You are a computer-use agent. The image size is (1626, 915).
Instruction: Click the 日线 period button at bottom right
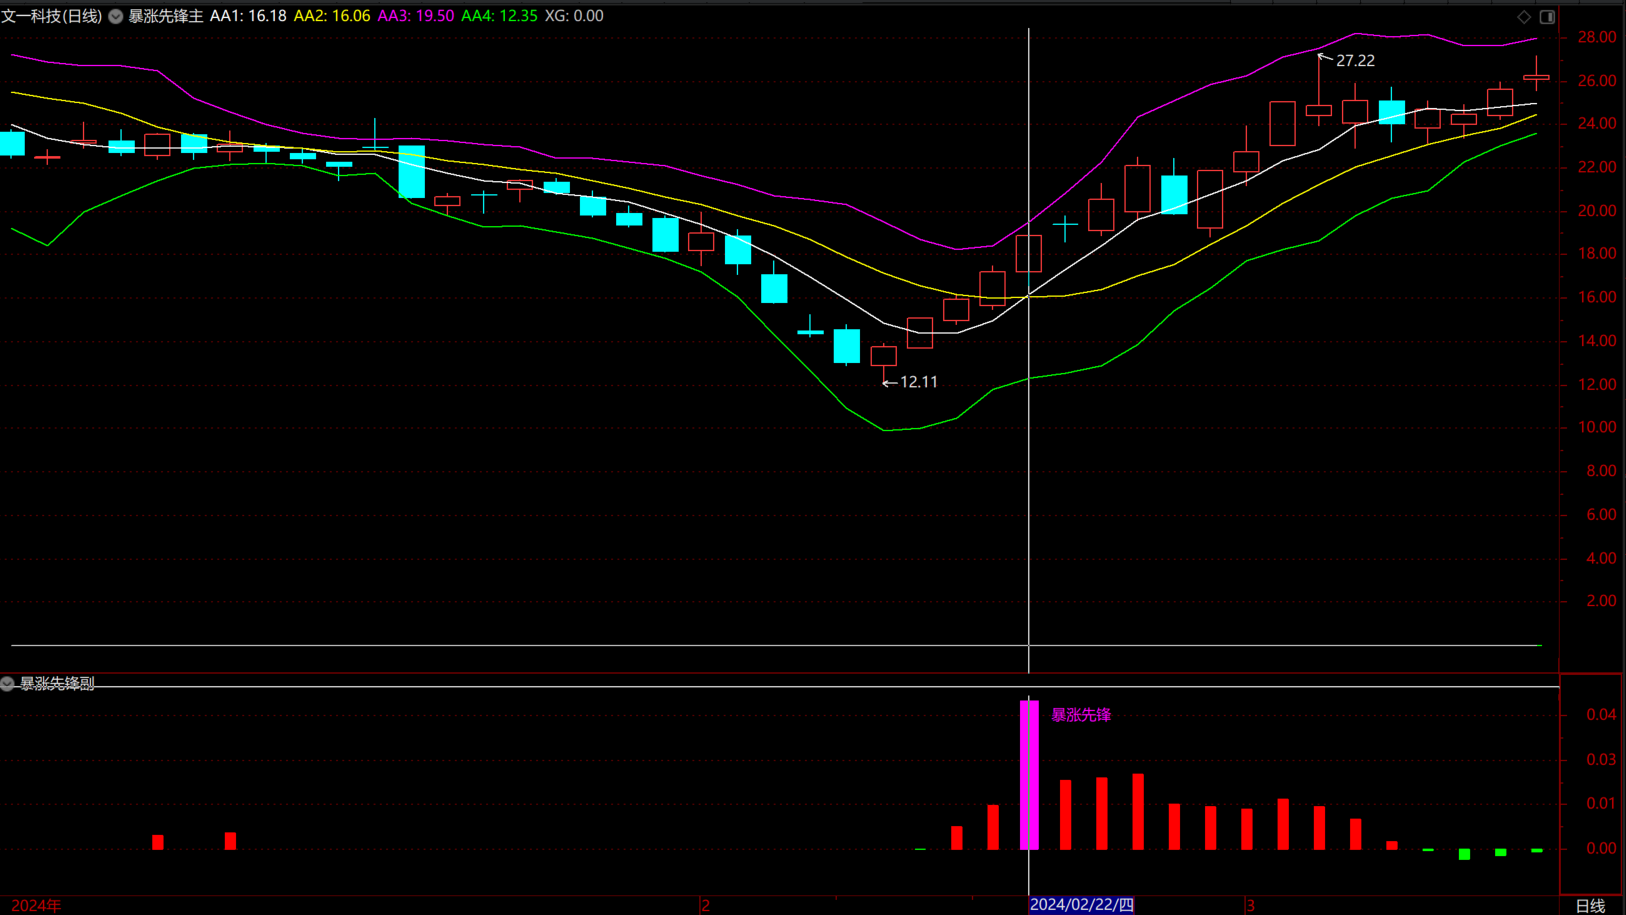click(x=1590, y=905)
